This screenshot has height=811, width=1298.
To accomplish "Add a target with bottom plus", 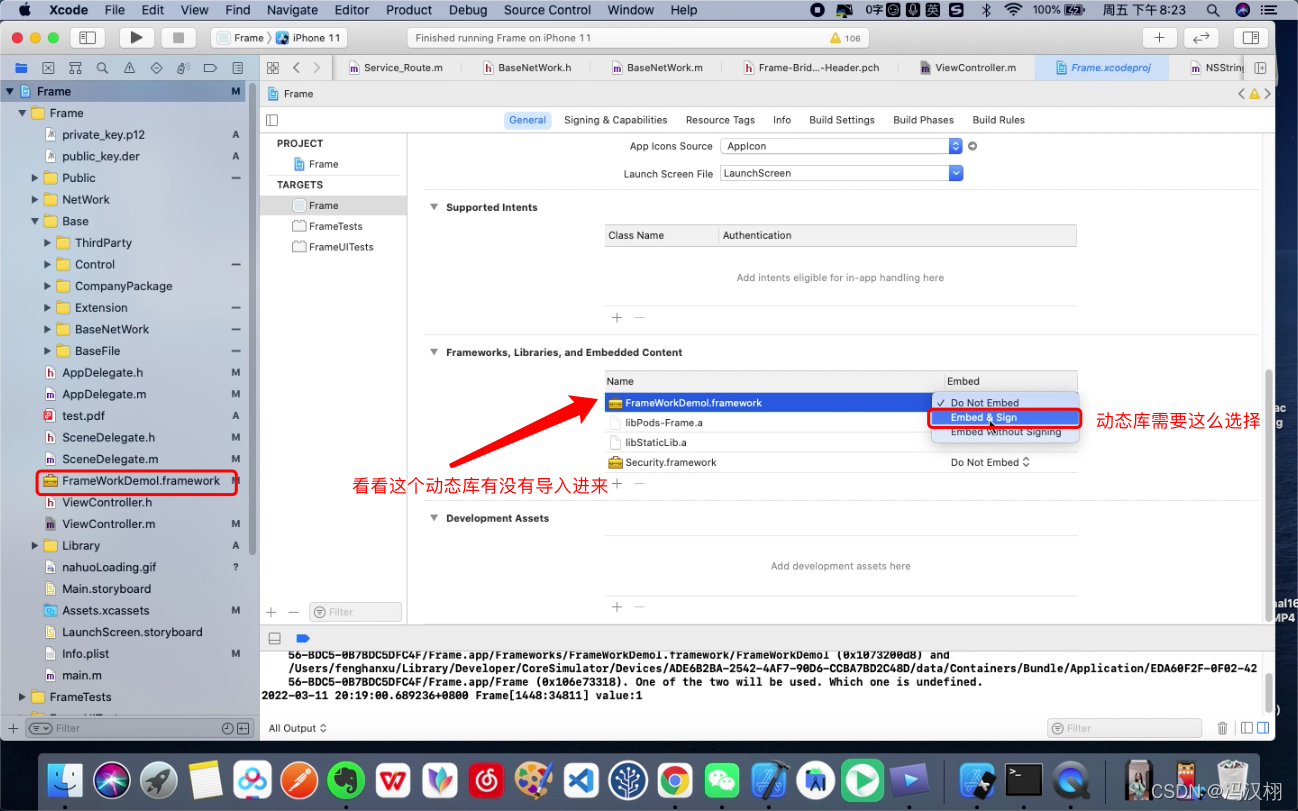I will point(271,612).
